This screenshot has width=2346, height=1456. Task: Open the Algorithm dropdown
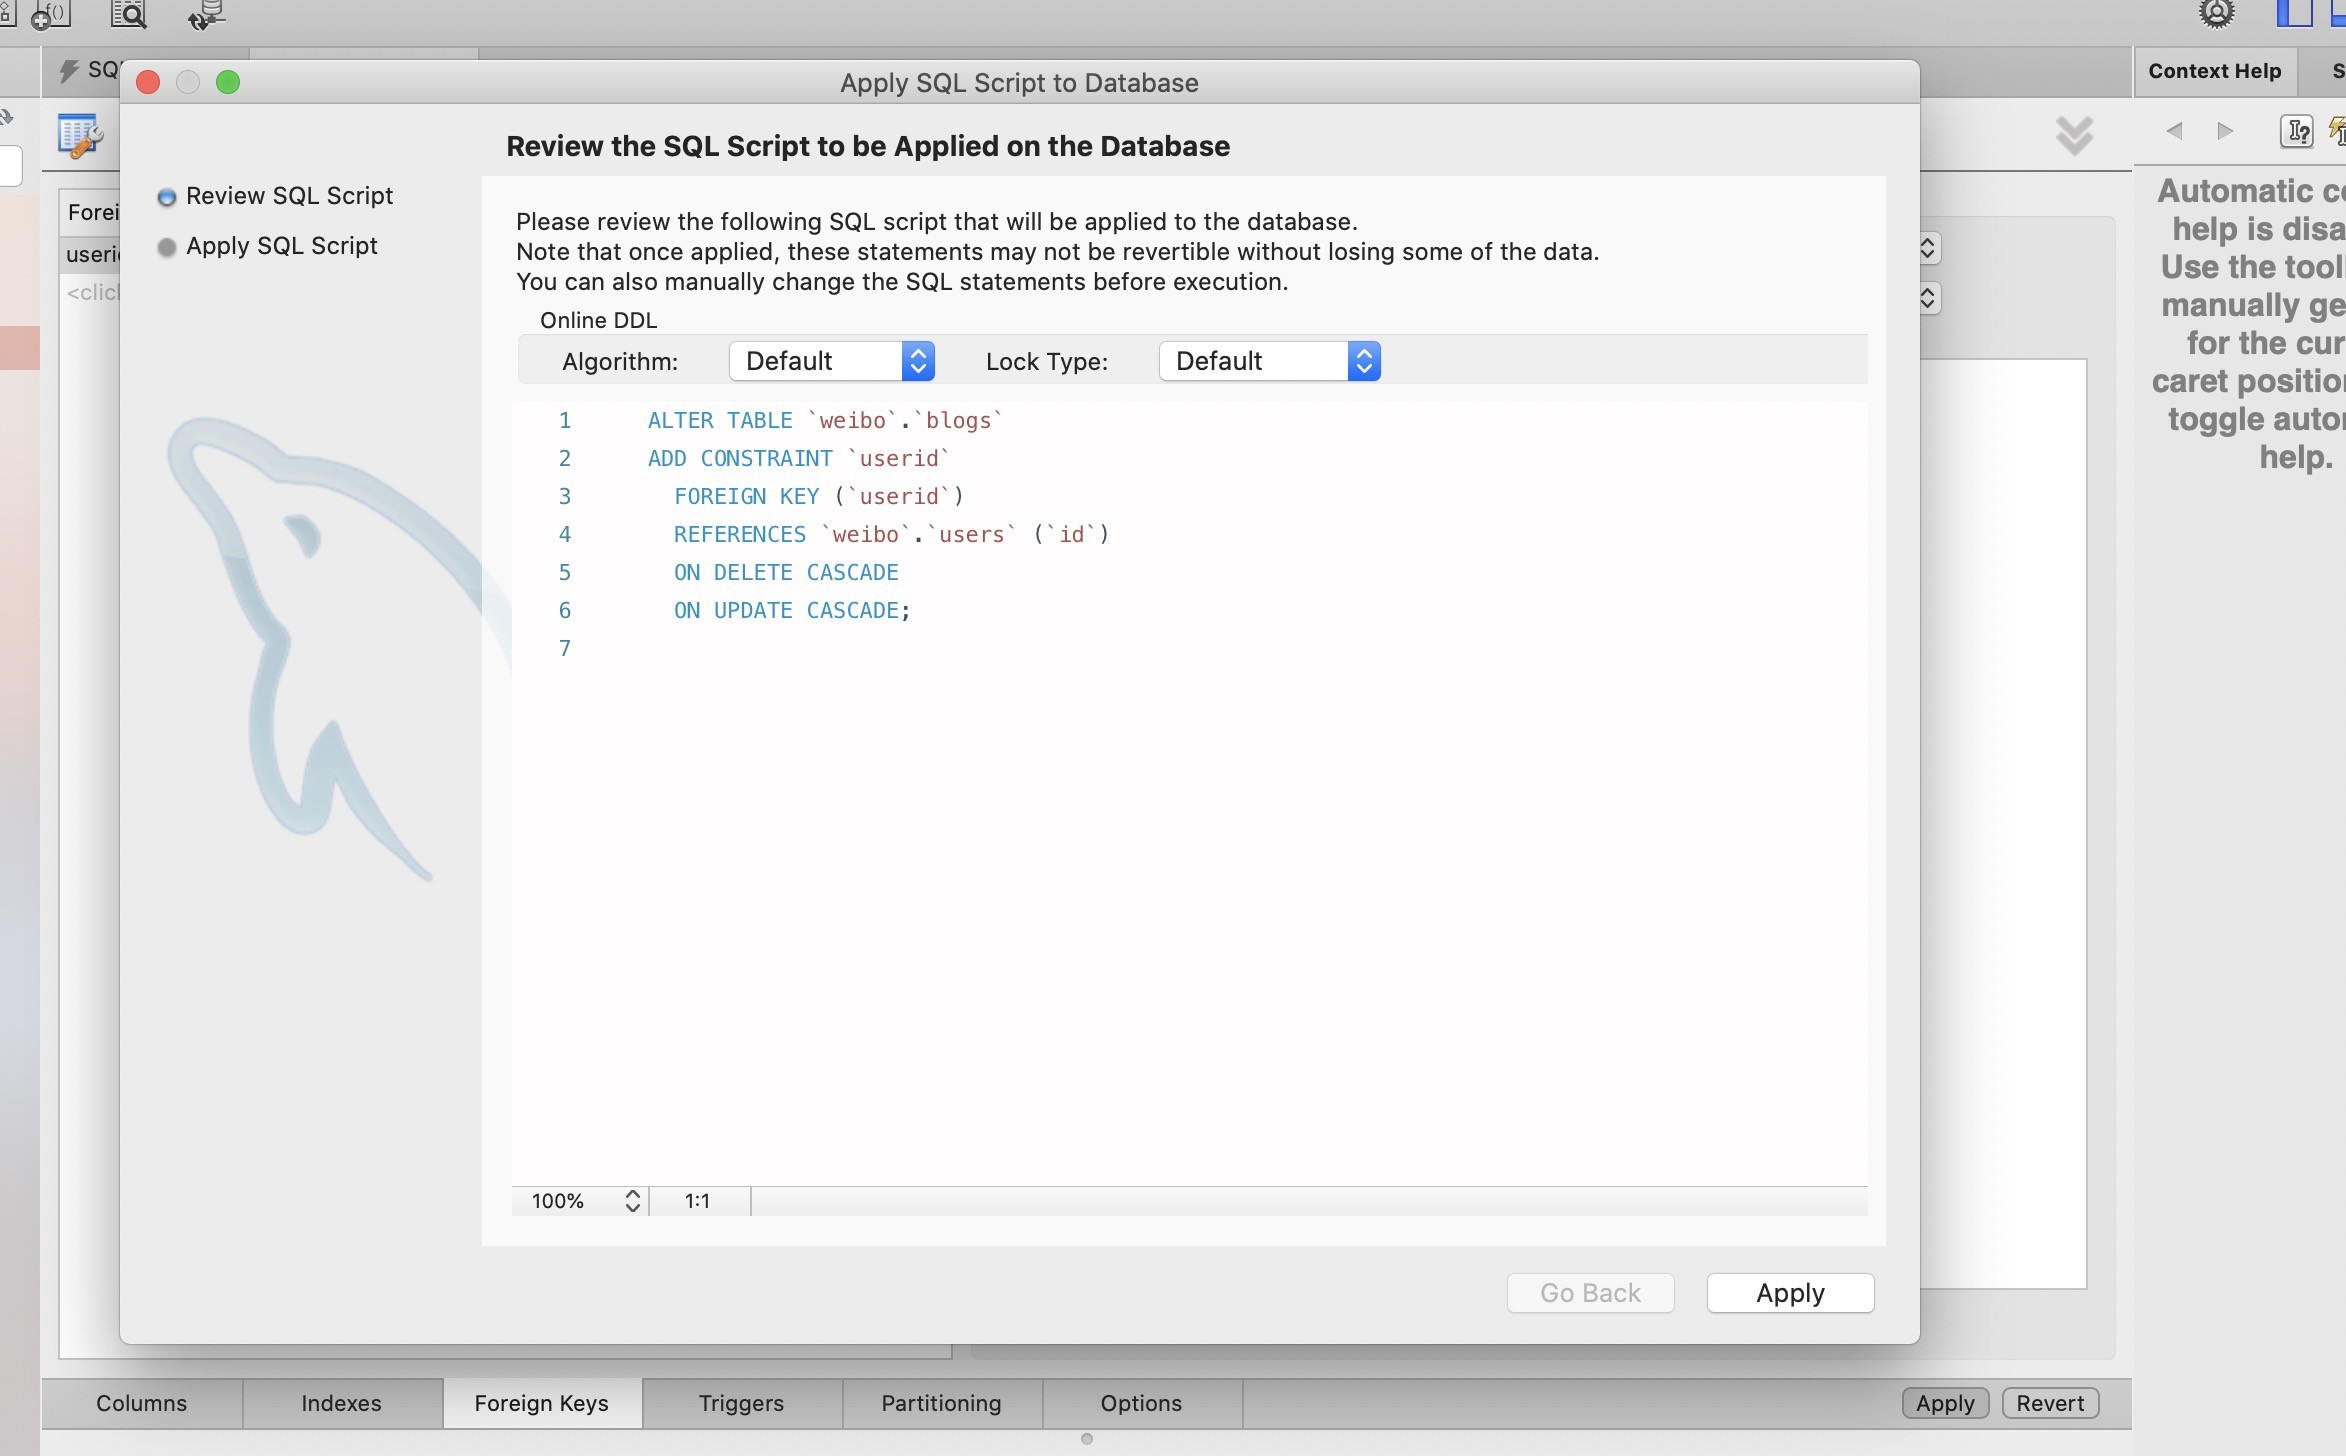click(832, 361)
